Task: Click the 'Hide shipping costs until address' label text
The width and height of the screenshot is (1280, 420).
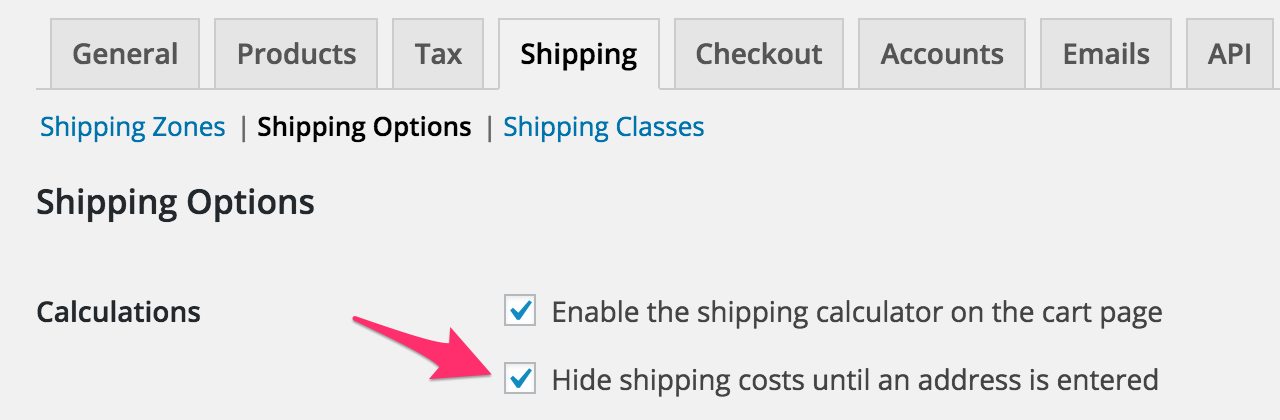Action: (x=854, y=380)
